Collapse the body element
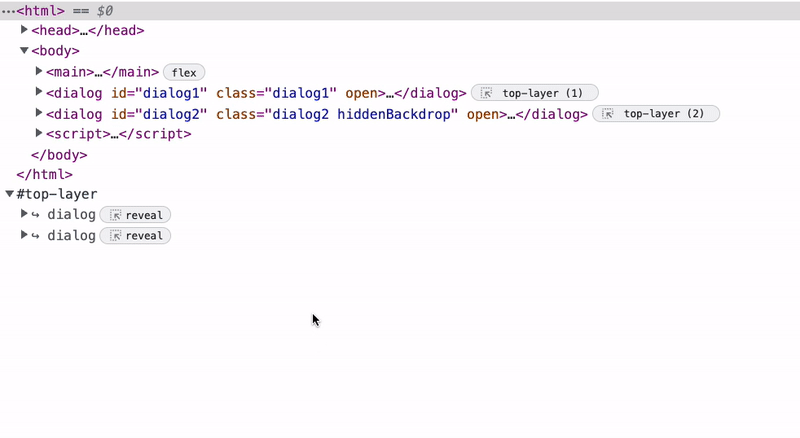The image size is (800, 438). [x=25, y=51]
